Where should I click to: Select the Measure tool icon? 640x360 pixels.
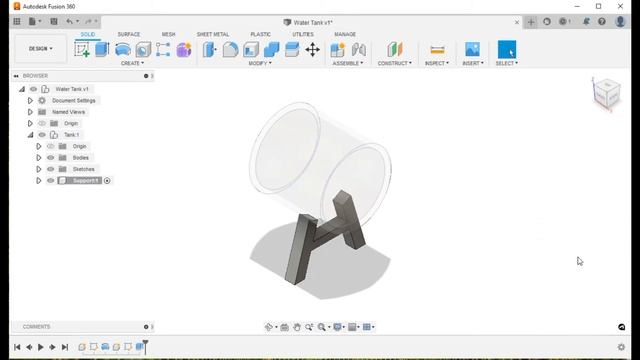(437, 50)
